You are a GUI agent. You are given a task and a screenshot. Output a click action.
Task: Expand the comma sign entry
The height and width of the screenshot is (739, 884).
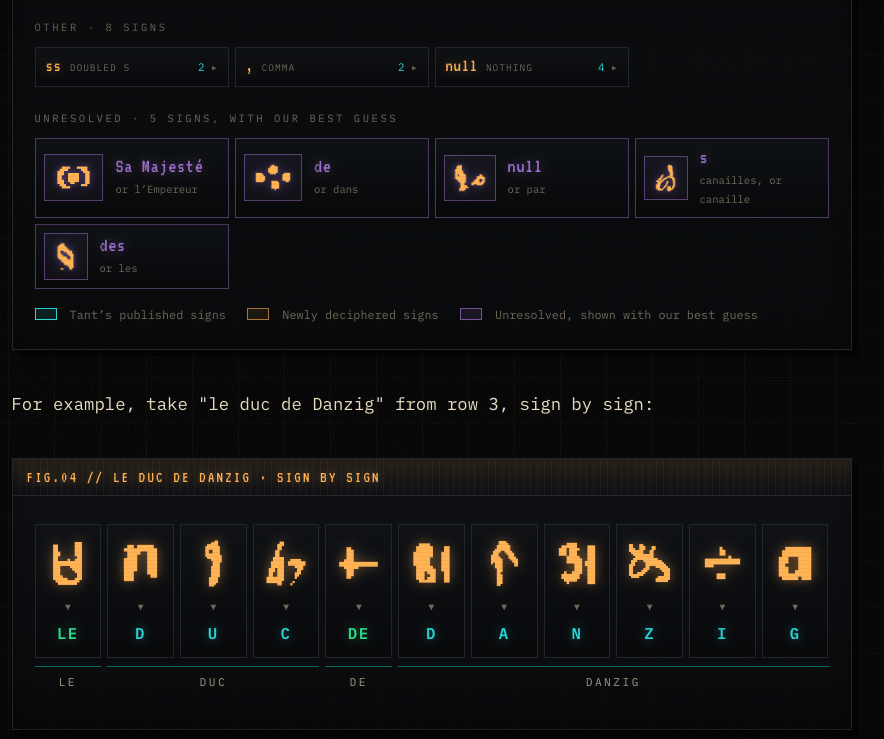(x=332, y=67)
